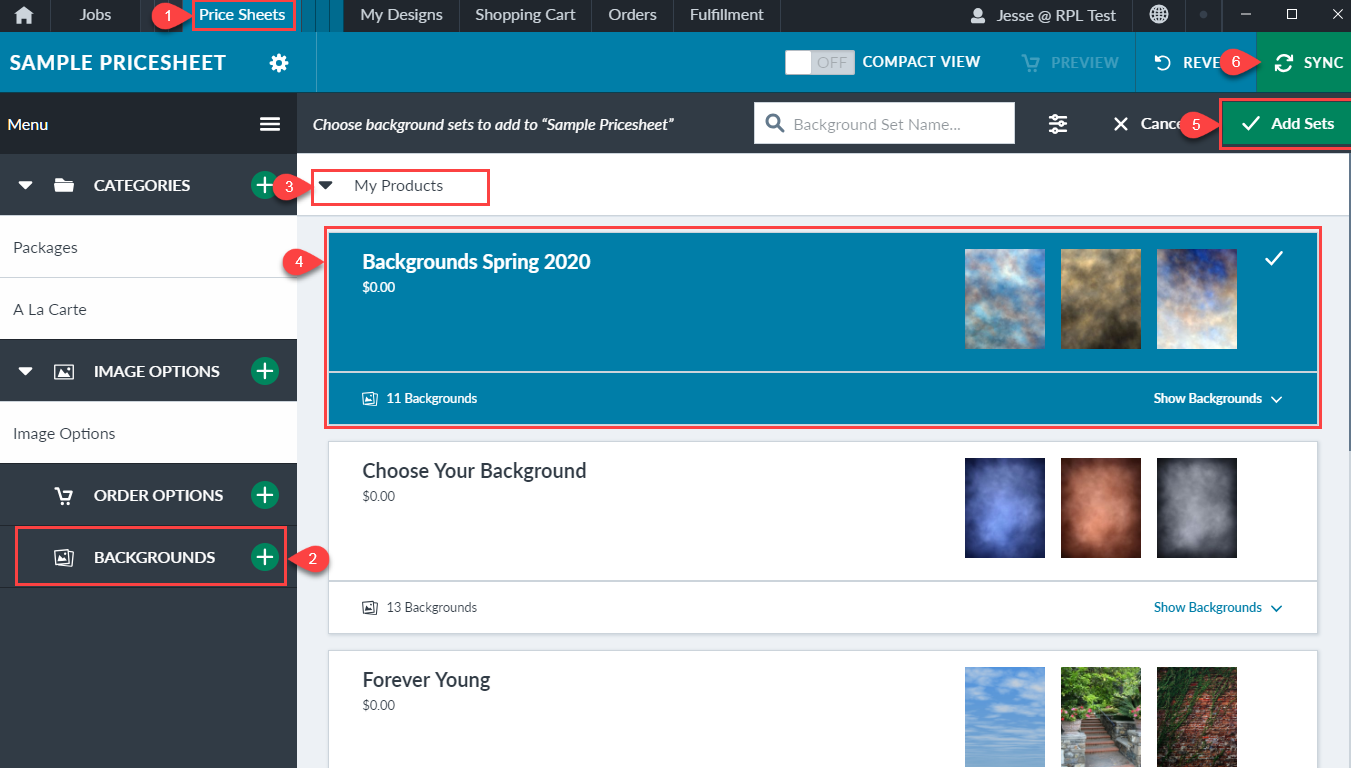Open the globe language icon
The width and height of the screenshot is (1351, 768).
point(1159,15)
